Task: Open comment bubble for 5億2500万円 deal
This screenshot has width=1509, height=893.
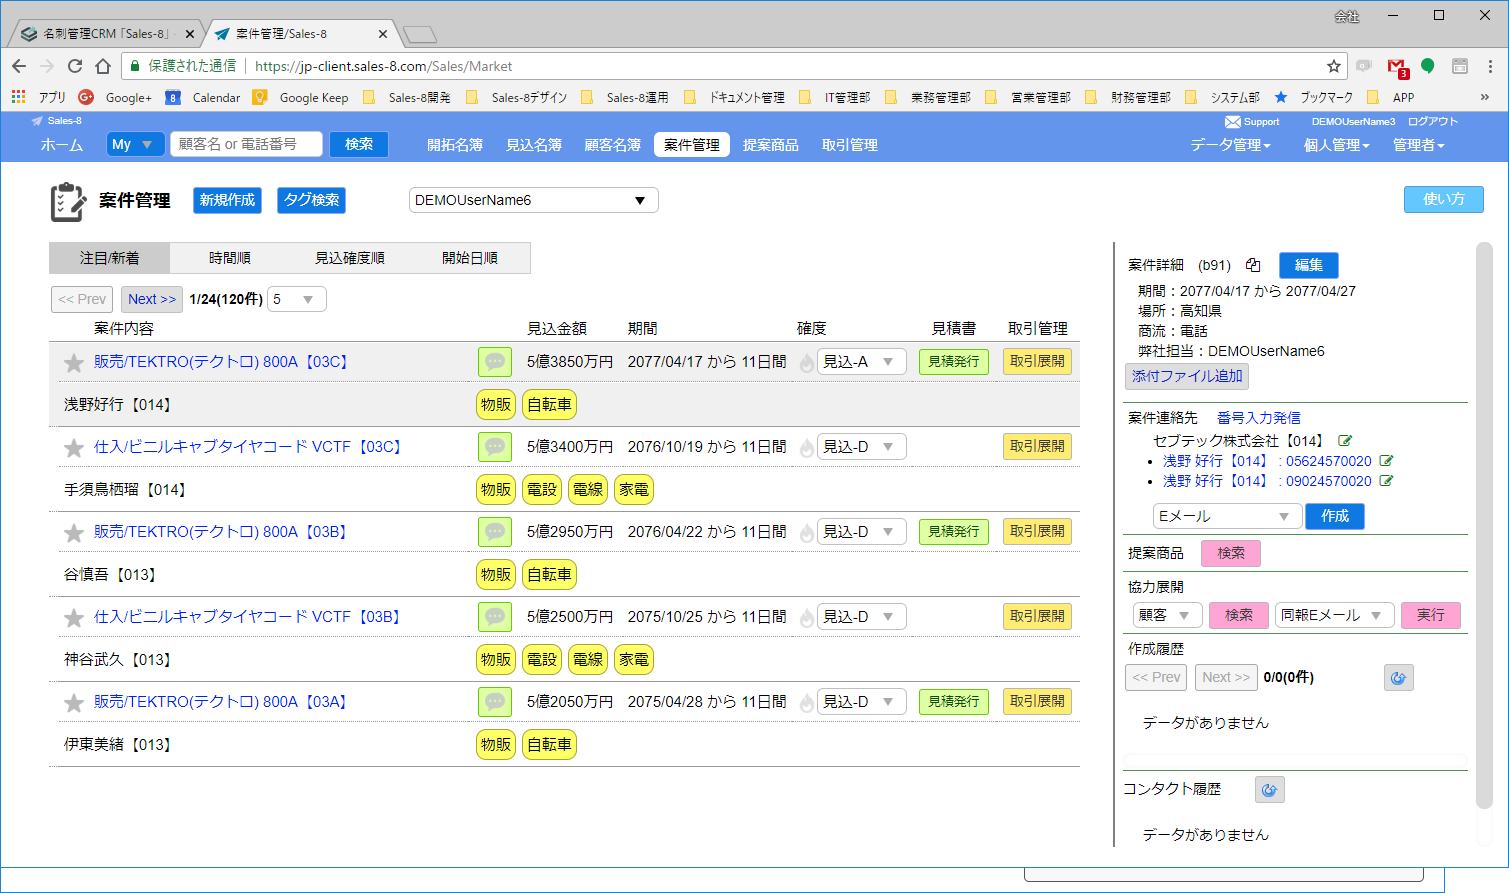Action: coord(495,617)
